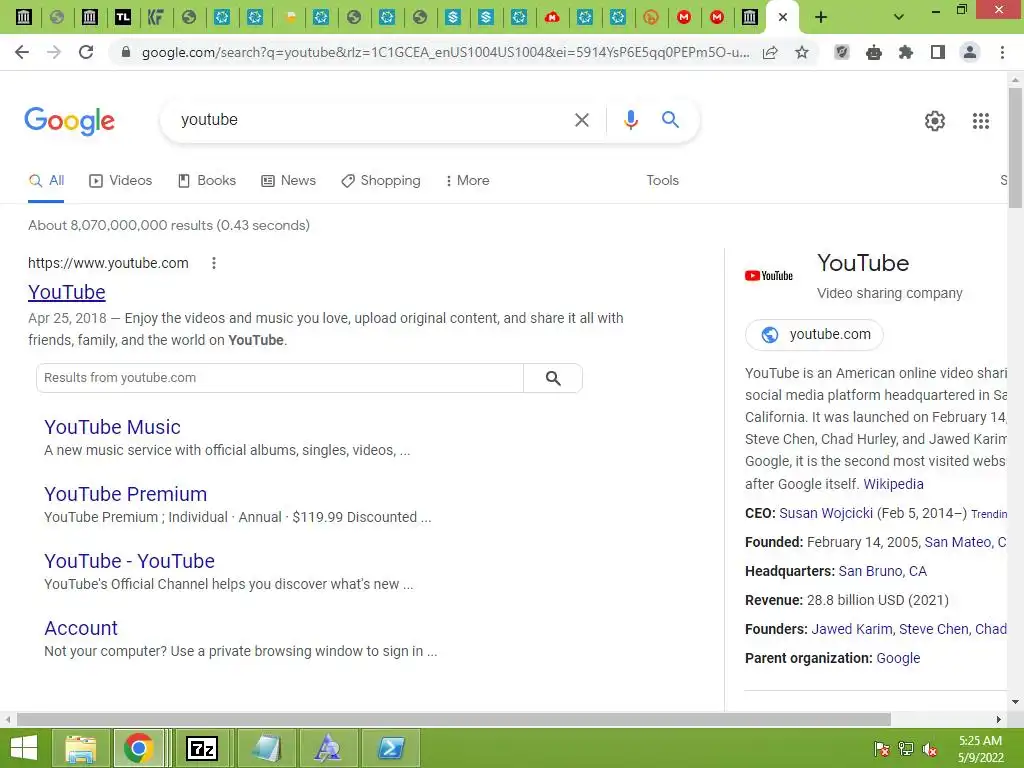Open the tab search dropdown chevron
This screenshot has height=768, width=1024.
[899, 17]
